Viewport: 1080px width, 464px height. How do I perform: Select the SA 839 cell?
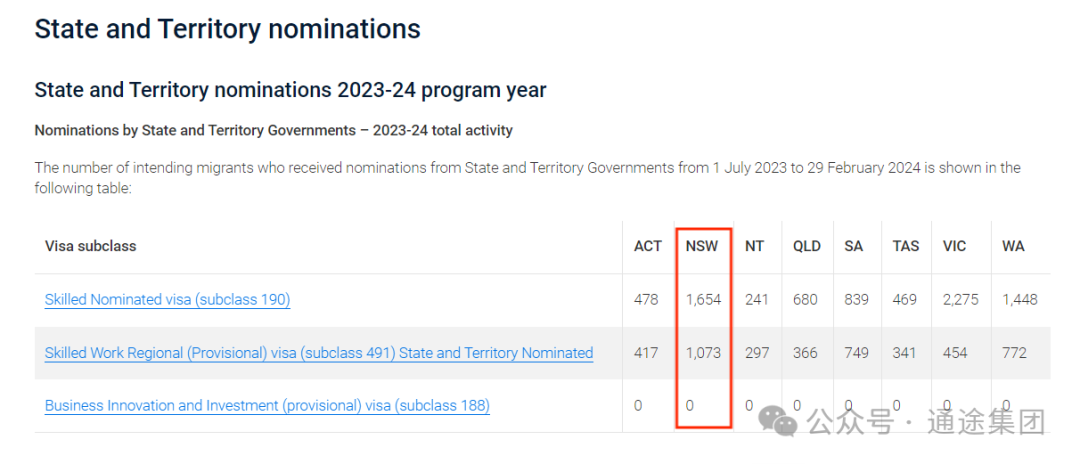pos(856,300)
